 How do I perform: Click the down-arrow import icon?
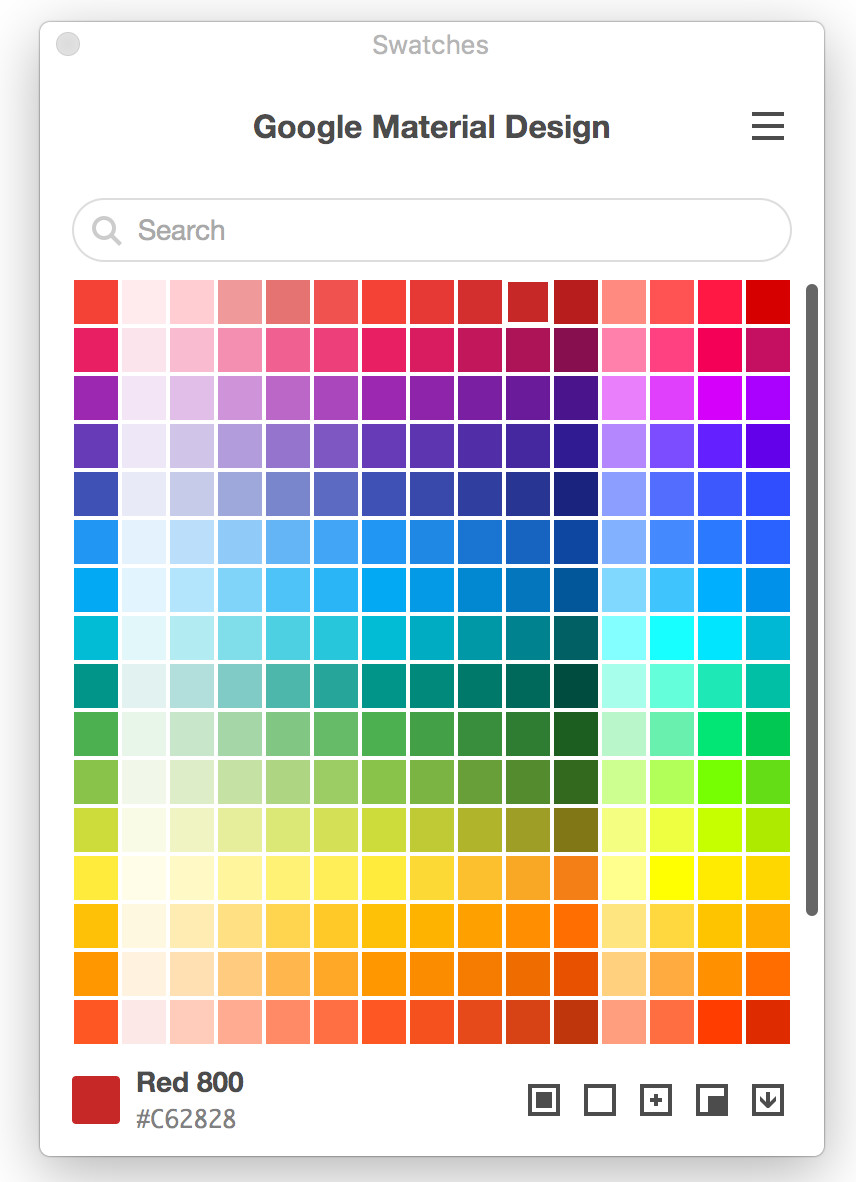[767, 1100]
